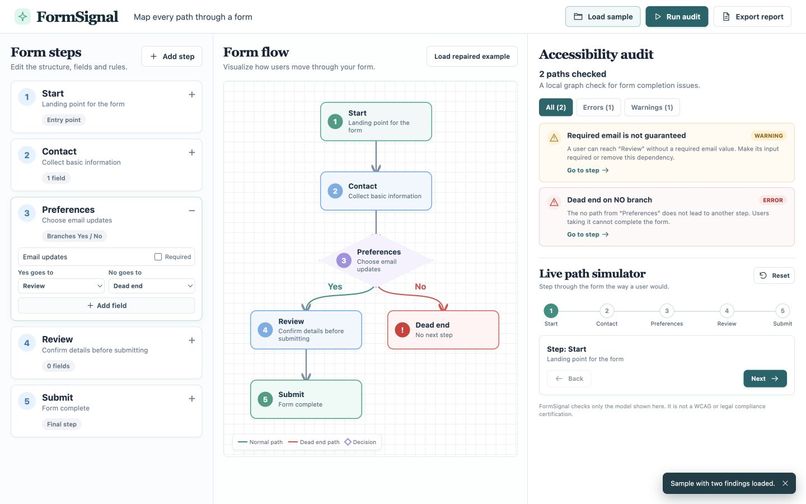
Task: Collapse the Preferences step card
Action: pos(192,211)
